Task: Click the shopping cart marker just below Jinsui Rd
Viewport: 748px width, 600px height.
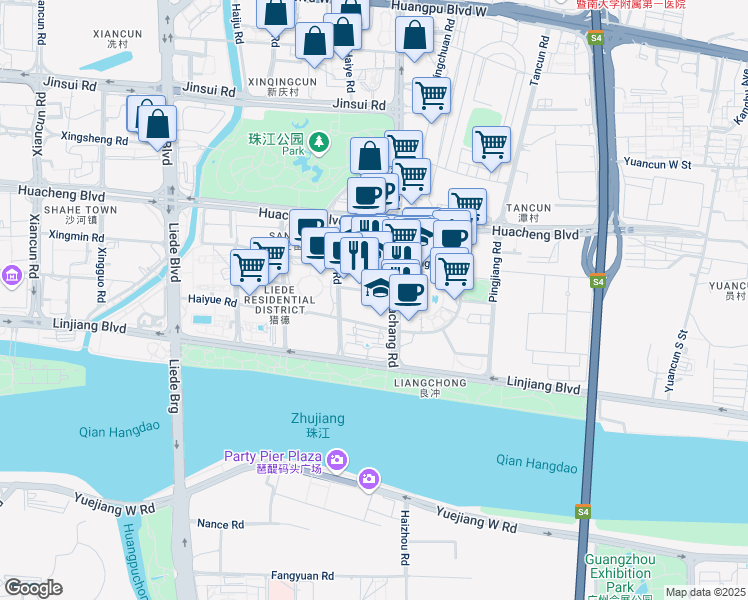Action: tap(431, 100)
